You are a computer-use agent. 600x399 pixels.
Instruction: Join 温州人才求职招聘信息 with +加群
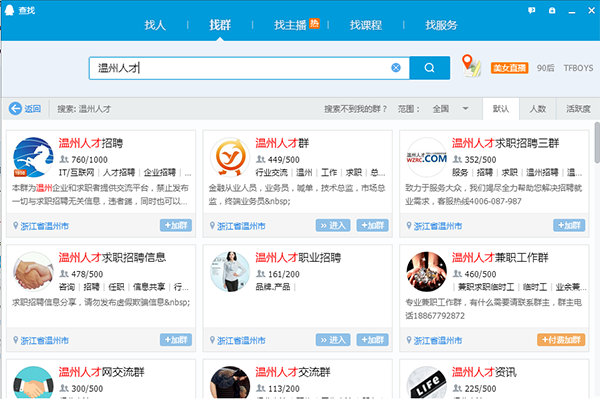[176, 340]
